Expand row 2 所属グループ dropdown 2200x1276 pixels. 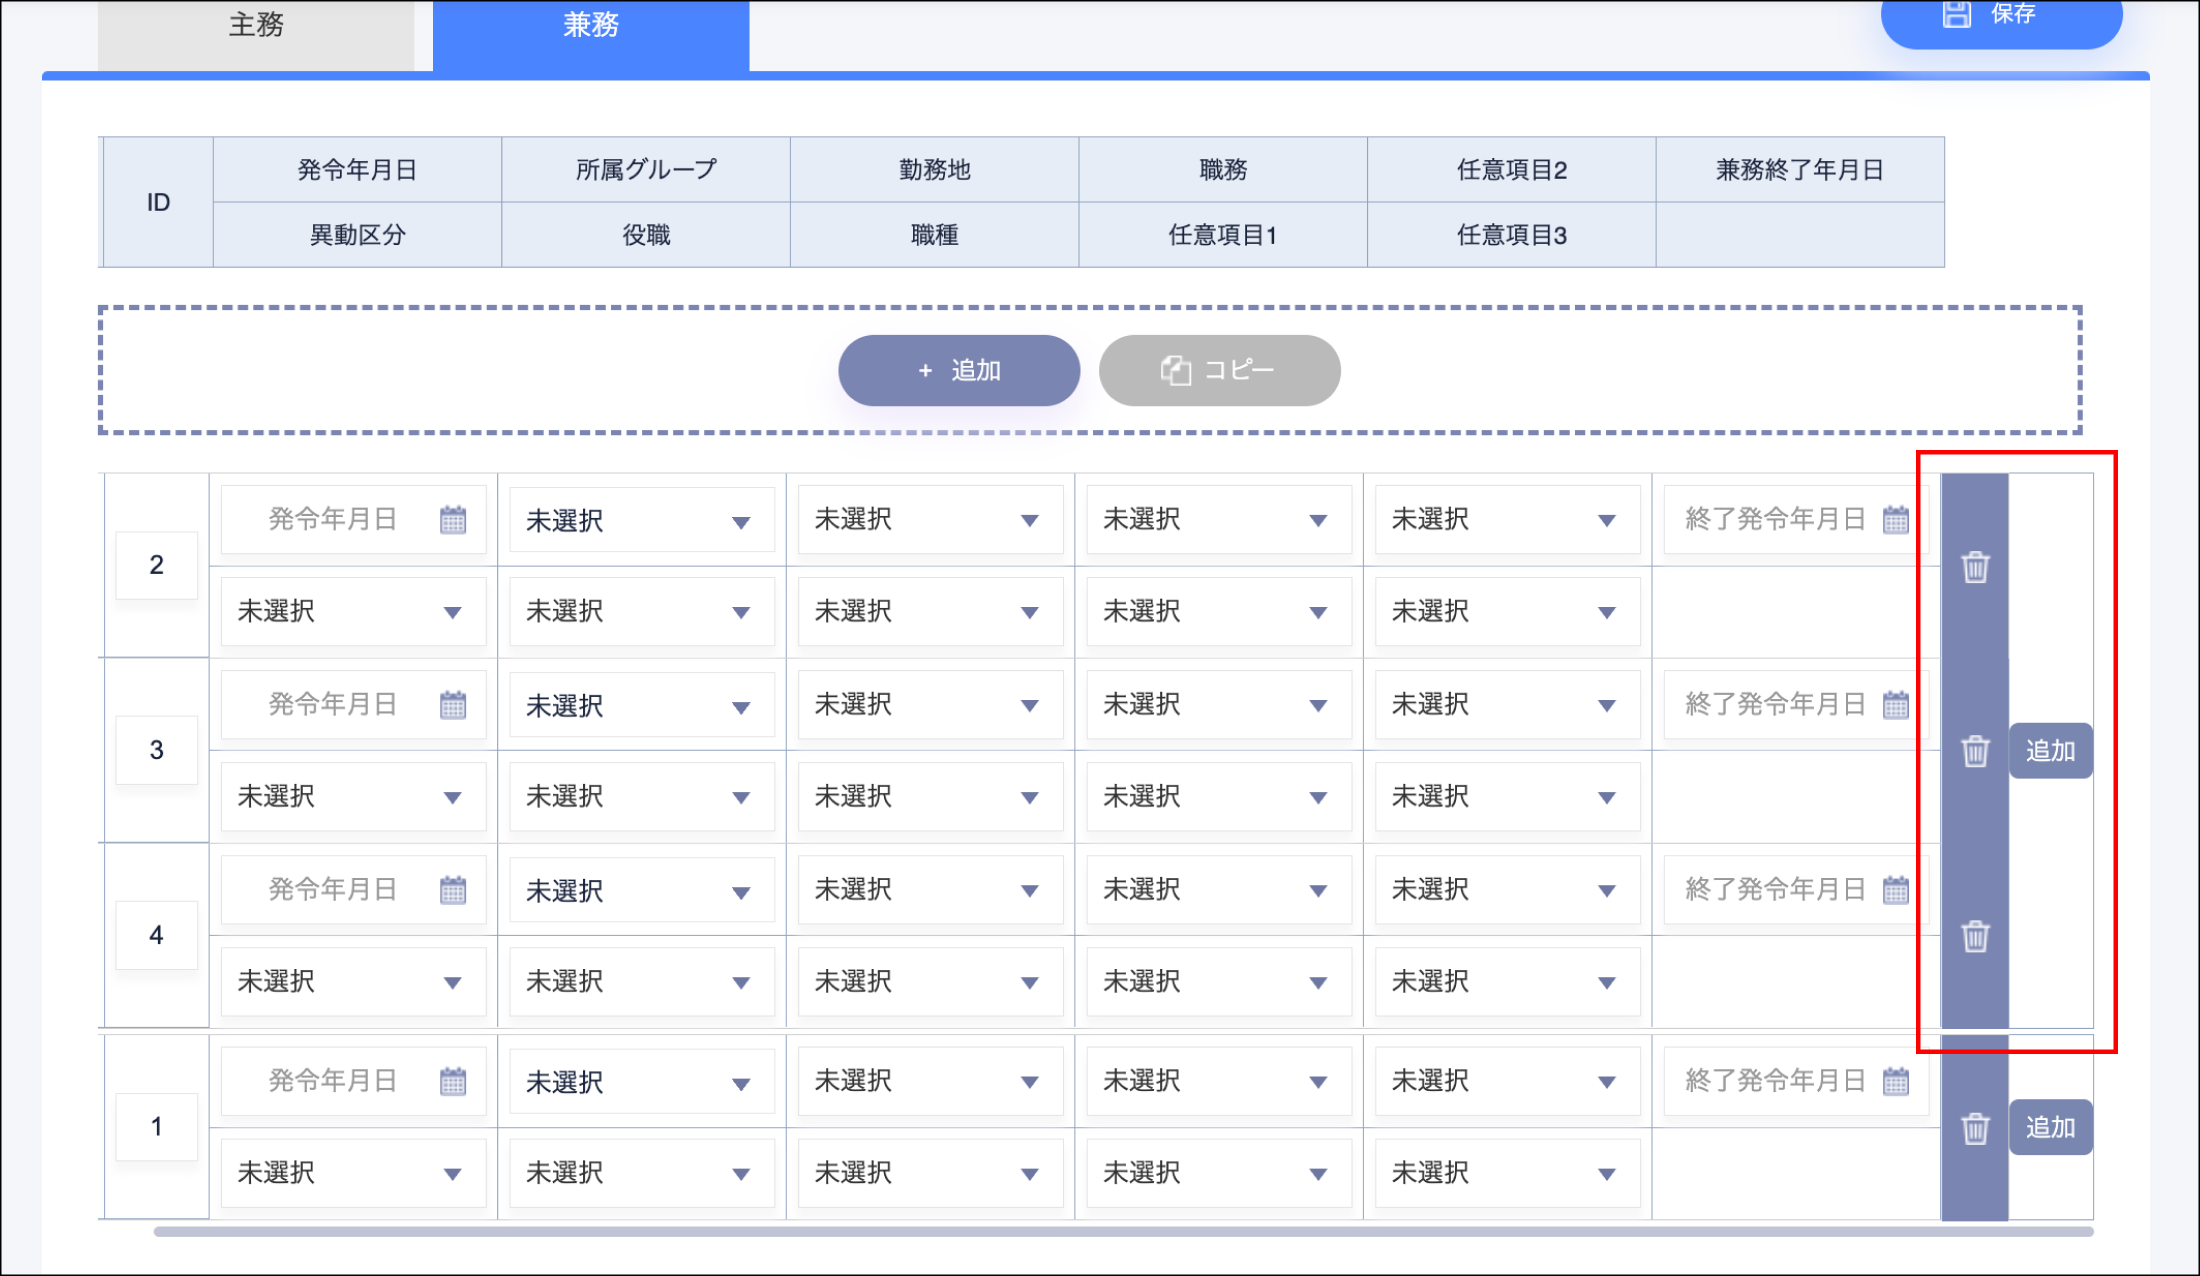(641, 521)
